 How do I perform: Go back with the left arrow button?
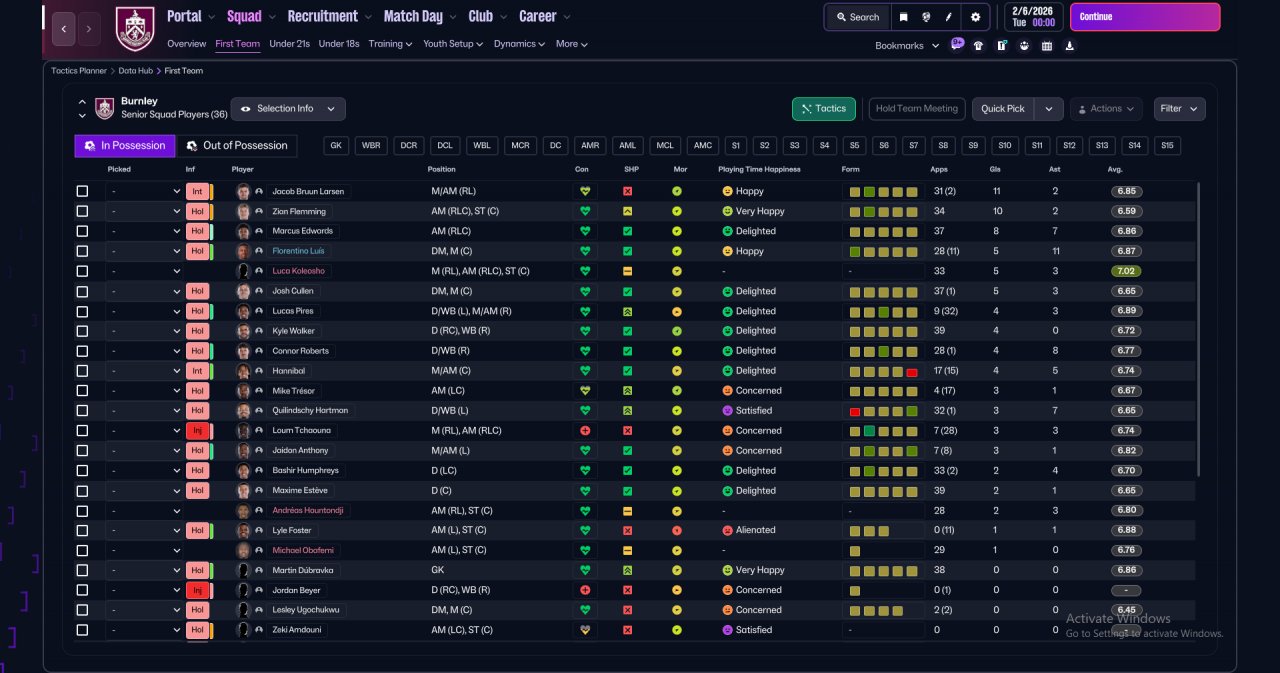tap(63, 29)
